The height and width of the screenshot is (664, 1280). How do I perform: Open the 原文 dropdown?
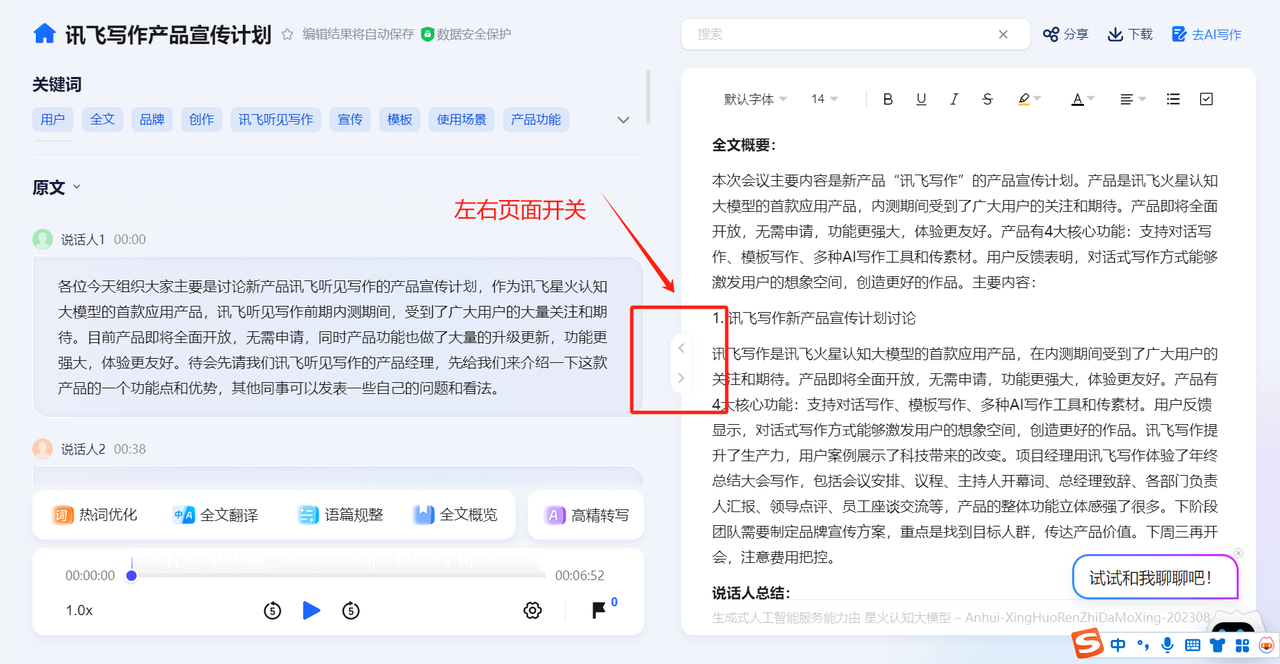pyautogui.click(x=57, y=187)
